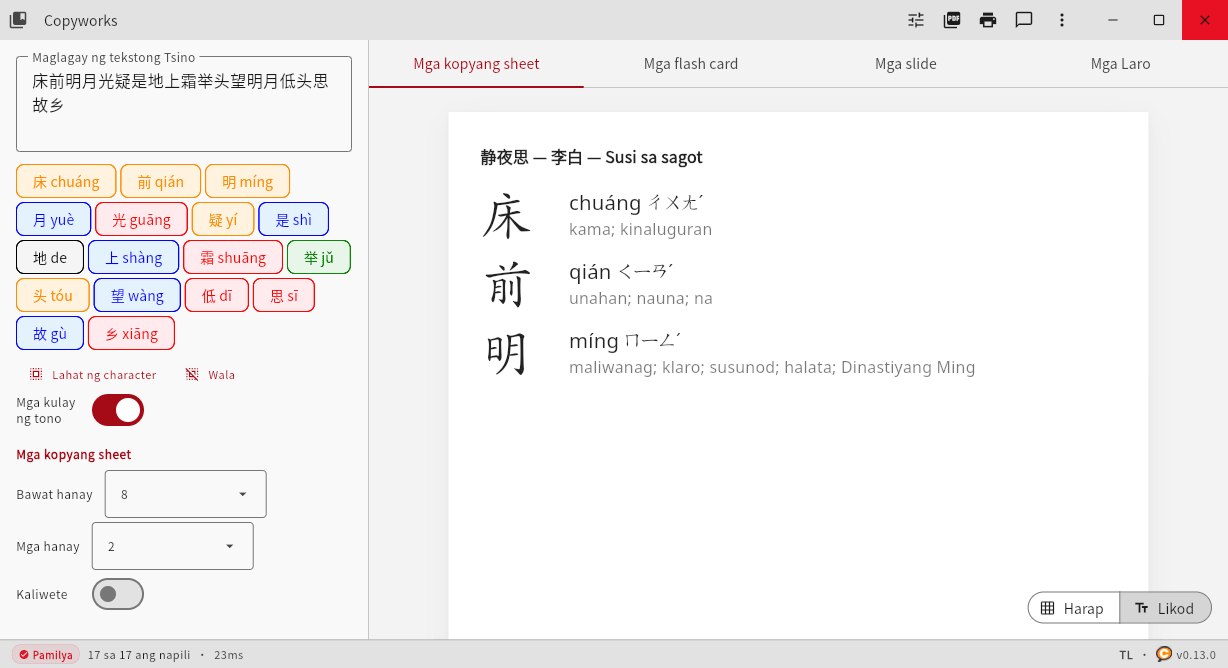Click the large 床 character on sheet
This screenshot has width=1228, height=668.
[506, 216]
